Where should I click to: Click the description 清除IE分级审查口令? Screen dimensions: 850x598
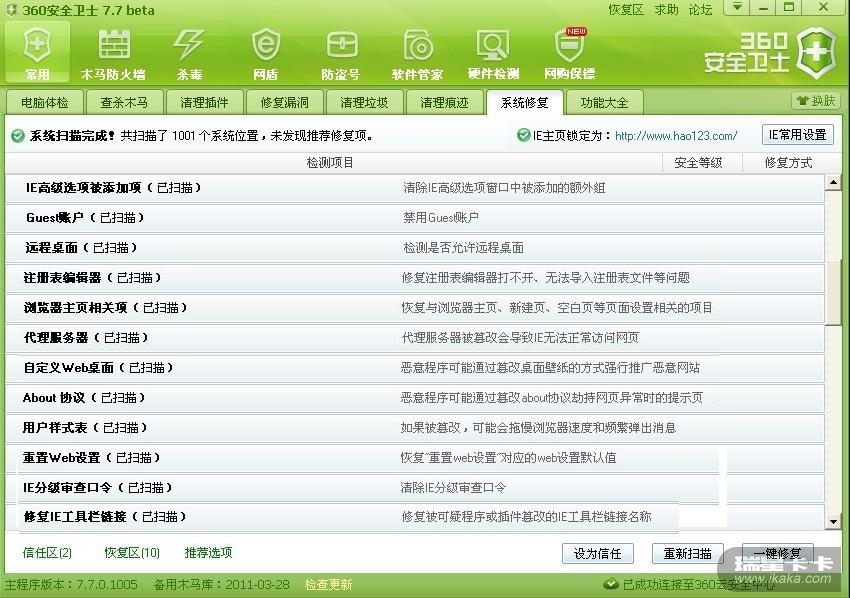click(453, 488)
